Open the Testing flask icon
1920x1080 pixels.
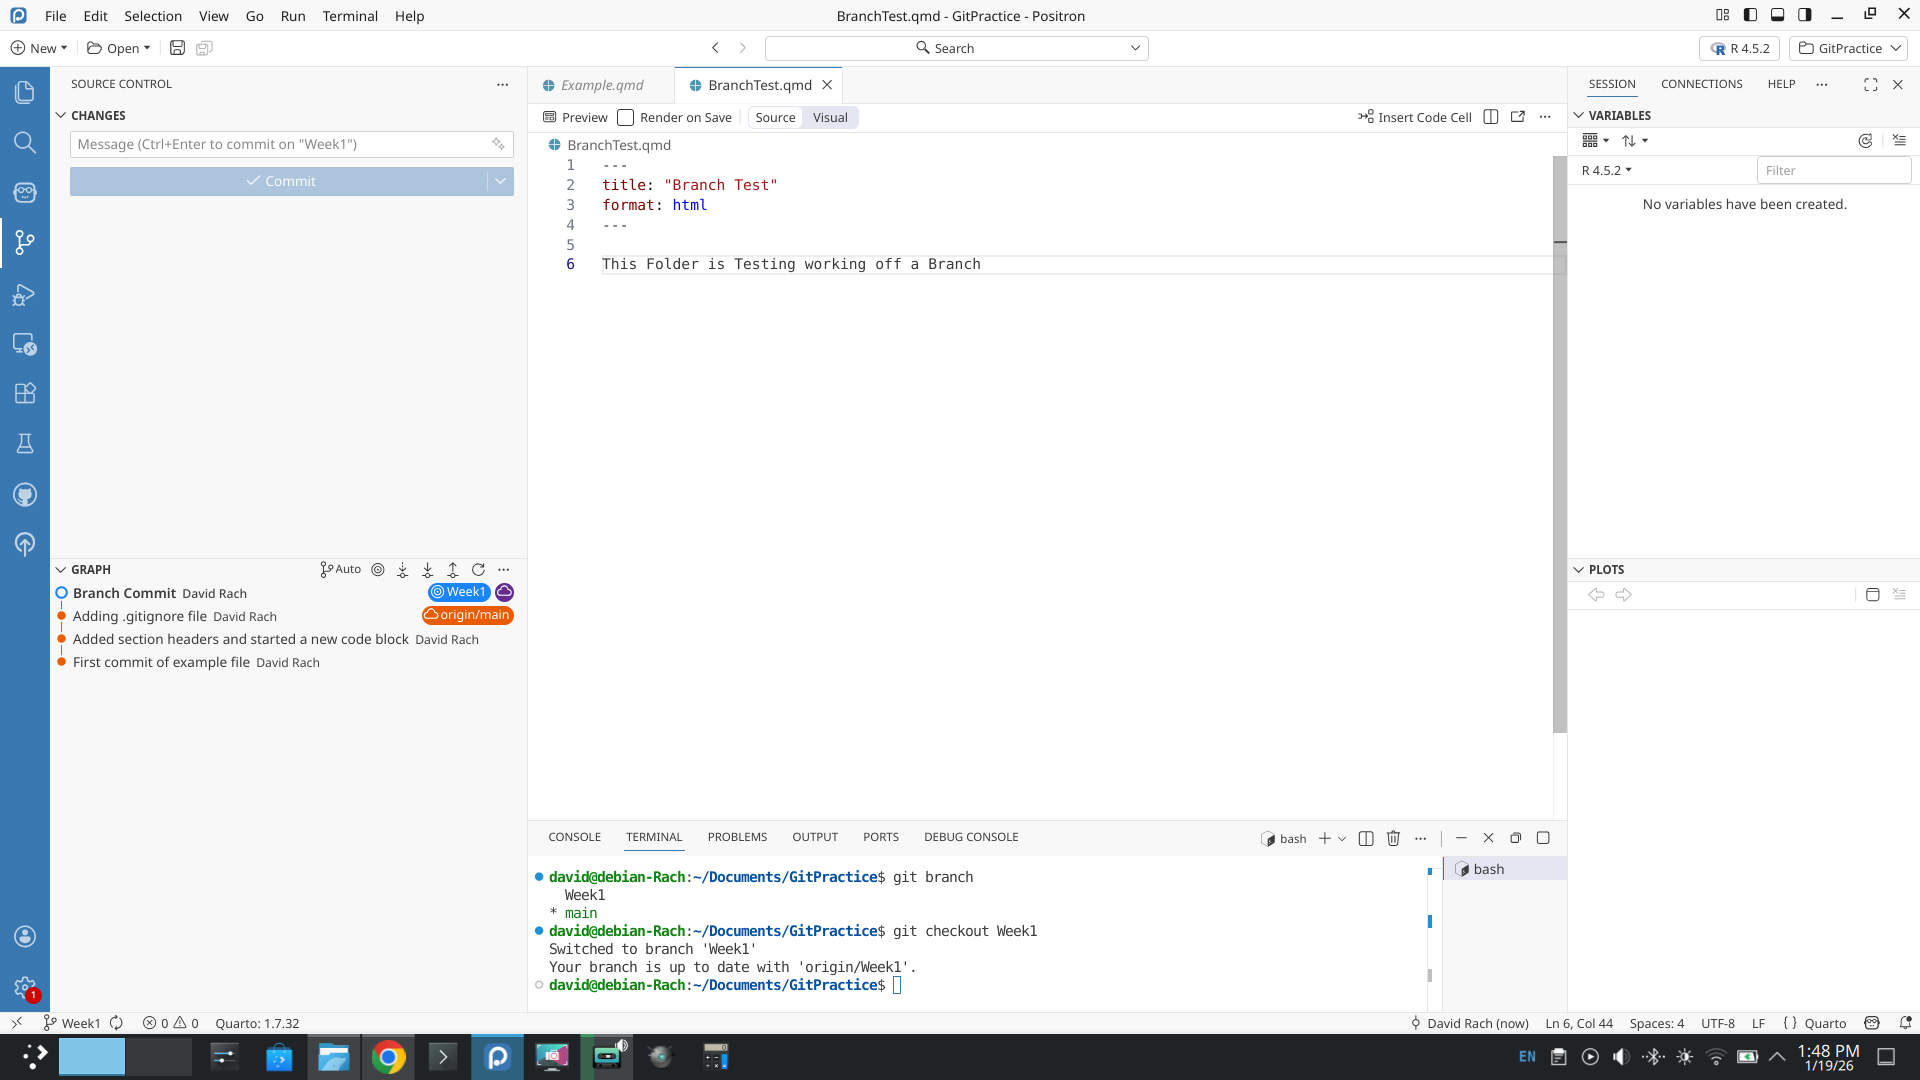25,443
